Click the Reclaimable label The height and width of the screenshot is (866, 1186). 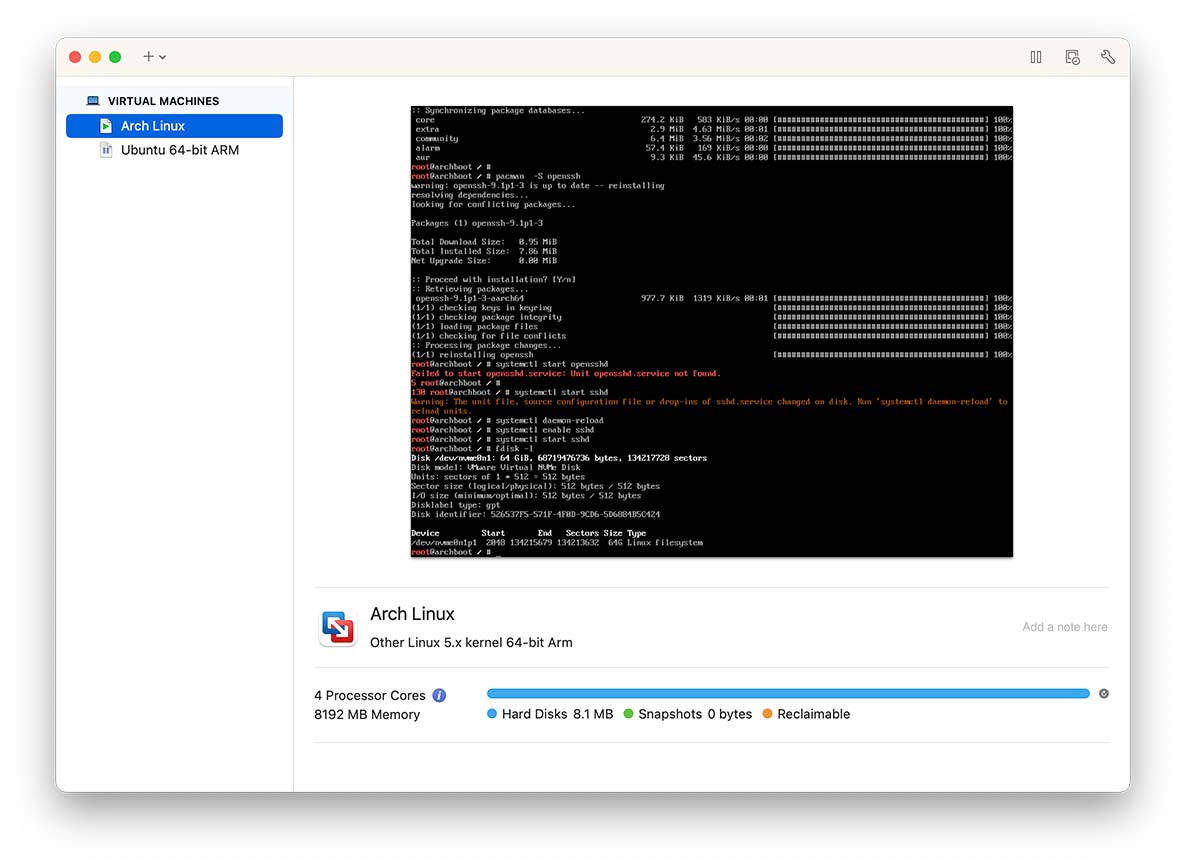(814, 714)
